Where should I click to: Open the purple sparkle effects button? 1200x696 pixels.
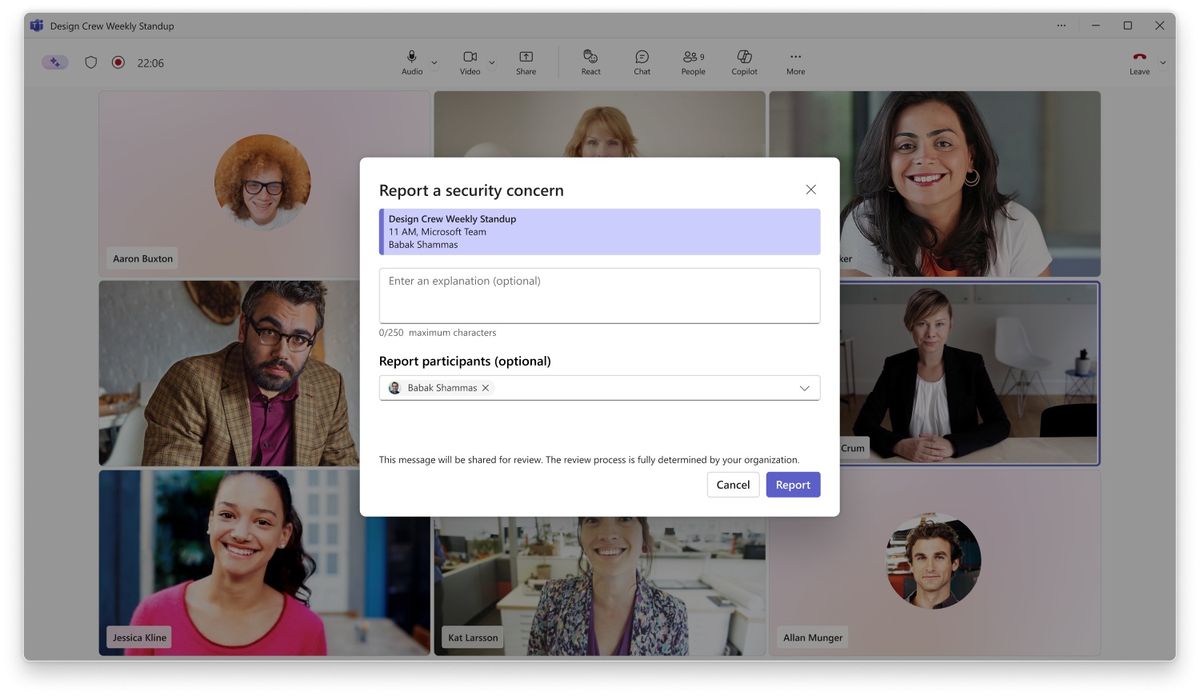pos(55,62)
